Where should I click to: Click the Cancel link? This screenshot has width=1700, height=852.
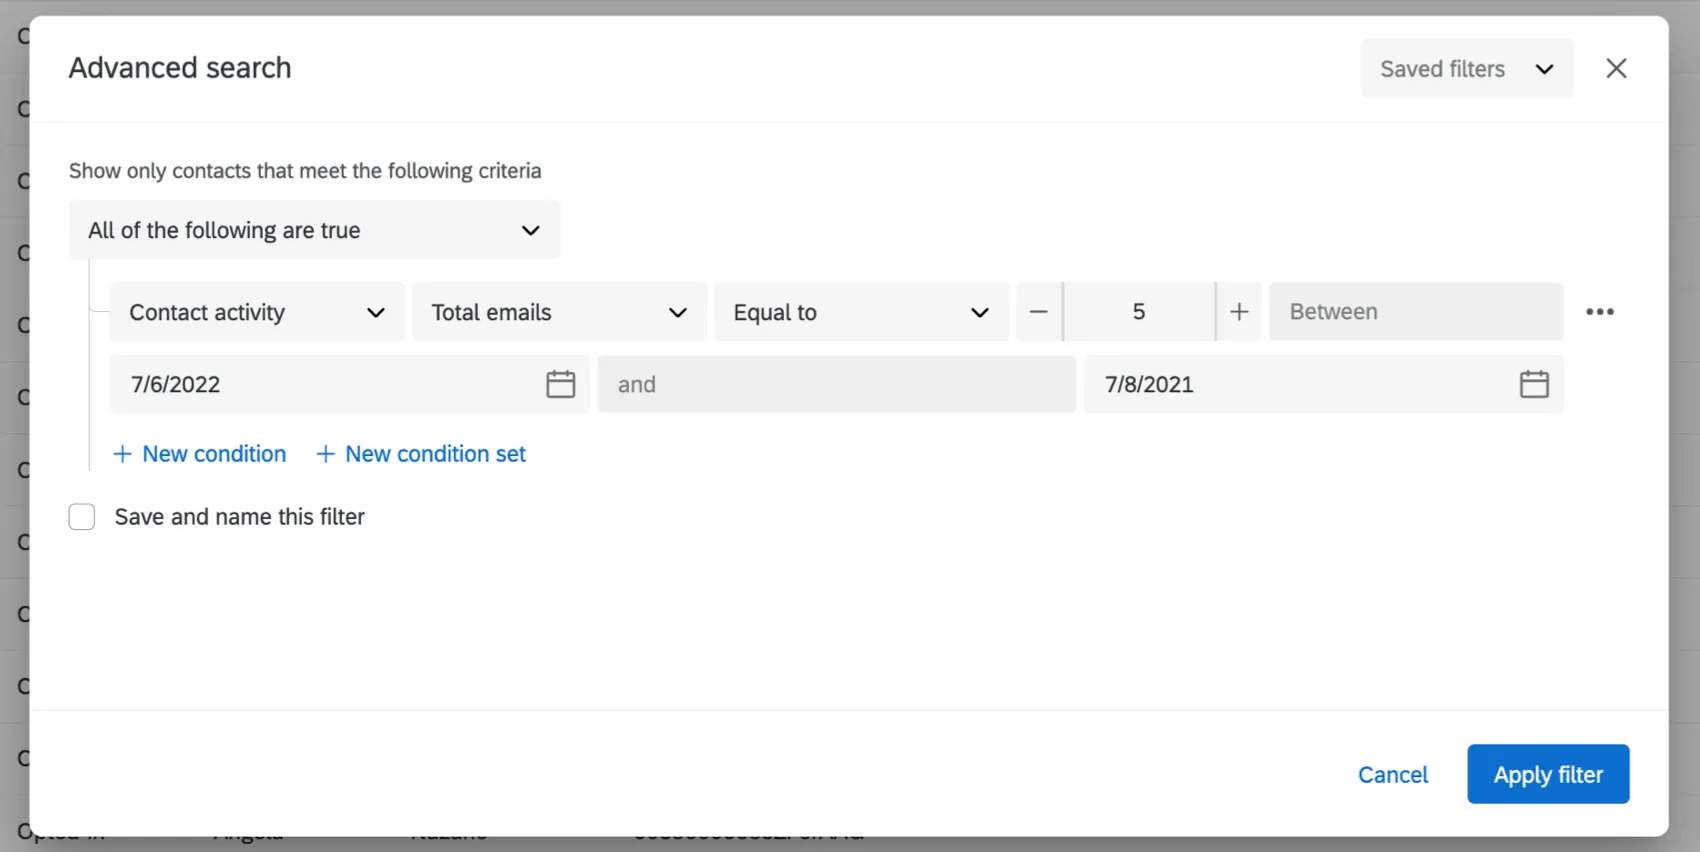(1392, 775)
